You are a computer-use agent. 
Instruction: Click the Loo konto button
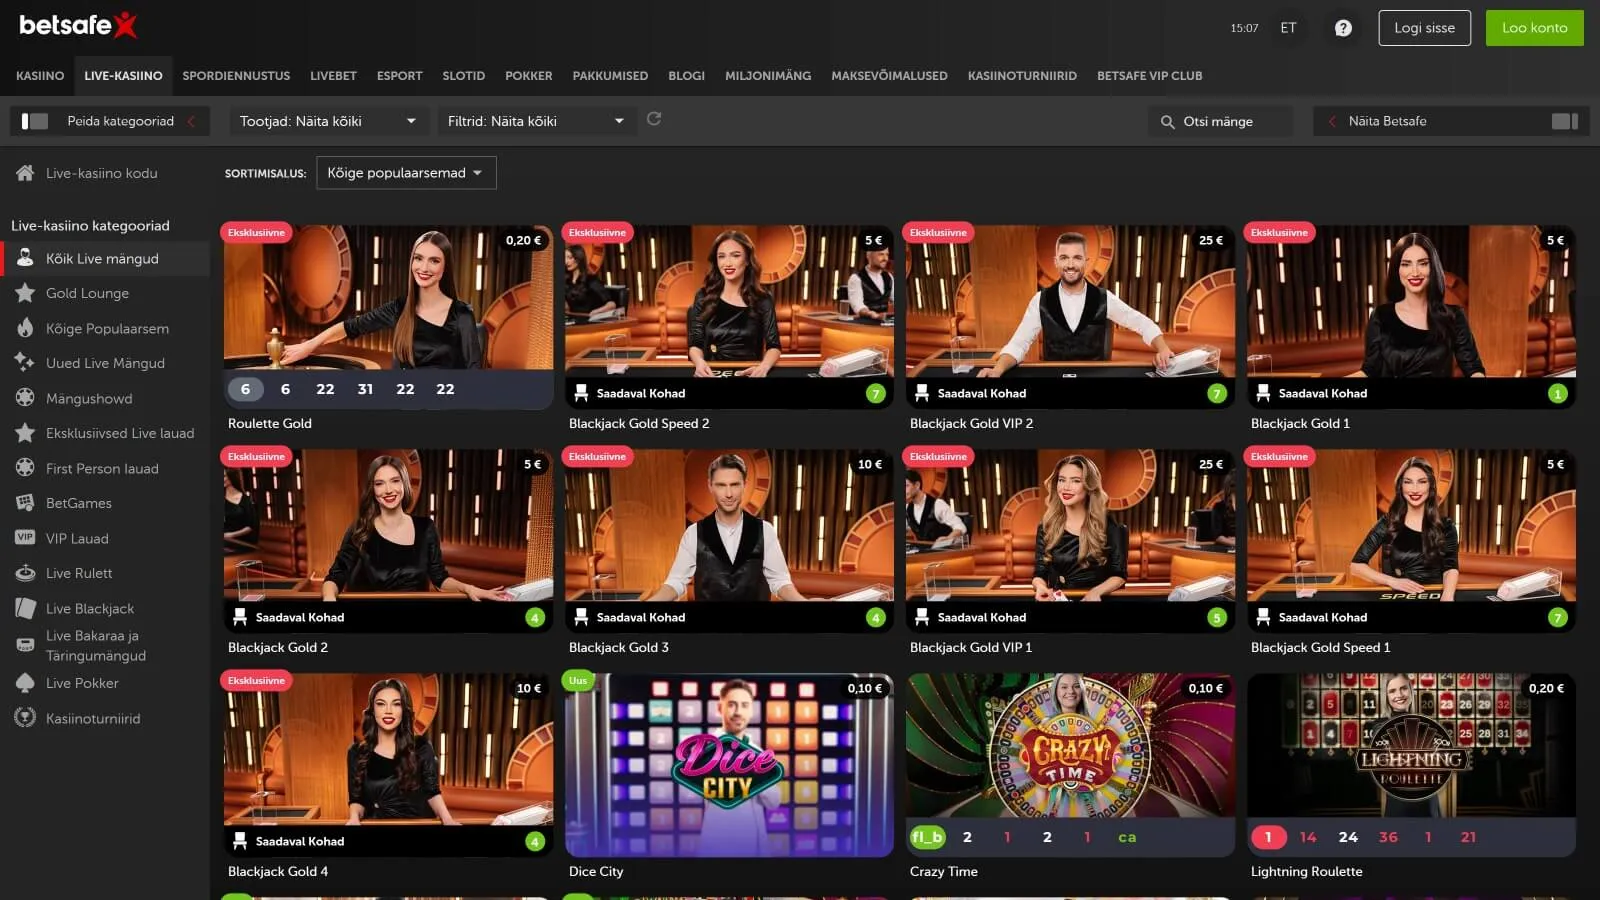point(1534,28)
